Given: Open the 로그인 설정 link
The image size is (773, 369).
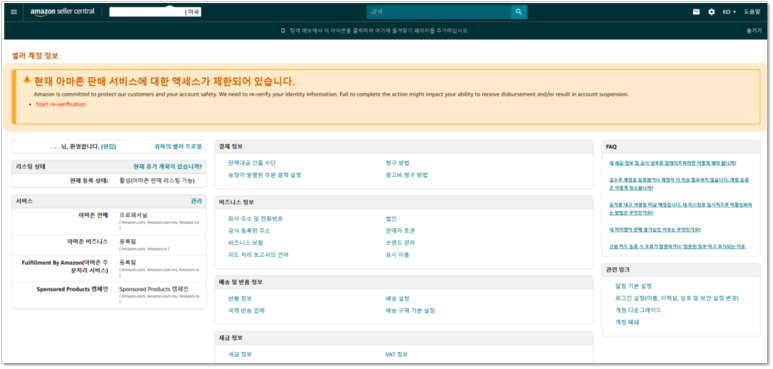Looking at the screenshot, I should pyautogui.click(x=676, y=298).
